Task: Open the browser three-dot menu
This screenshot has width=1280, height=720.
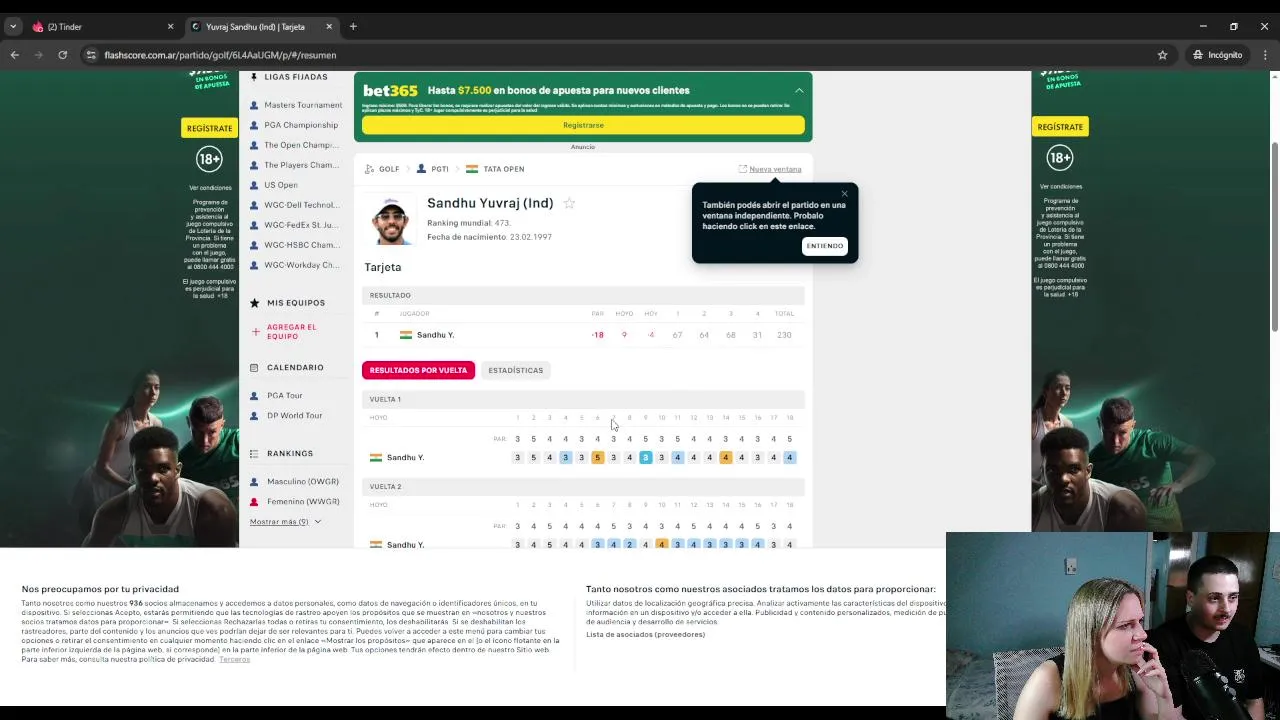Action: [x=1264, y=55]
